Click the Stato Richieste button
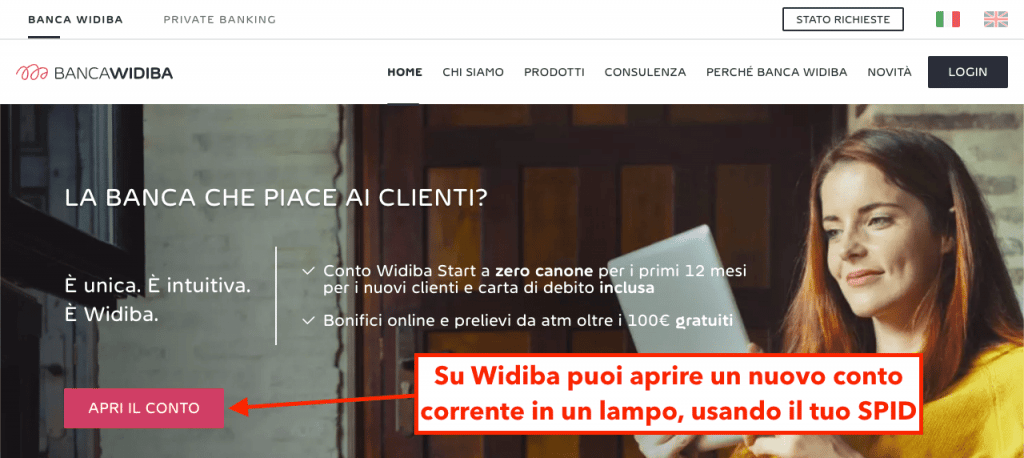This screenshot has width=1024, height=458. click(843, 20)
